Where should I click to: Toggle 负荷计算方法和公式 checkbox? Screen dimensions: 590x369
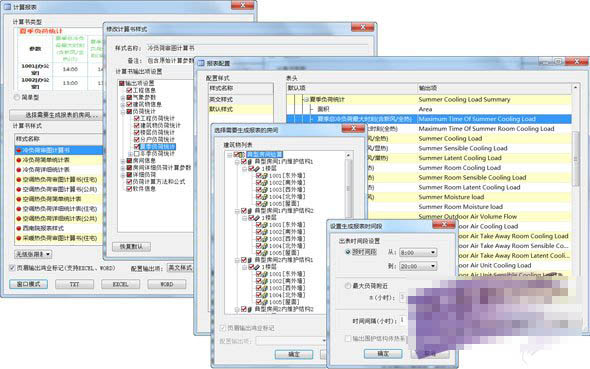tap(129, 182)
